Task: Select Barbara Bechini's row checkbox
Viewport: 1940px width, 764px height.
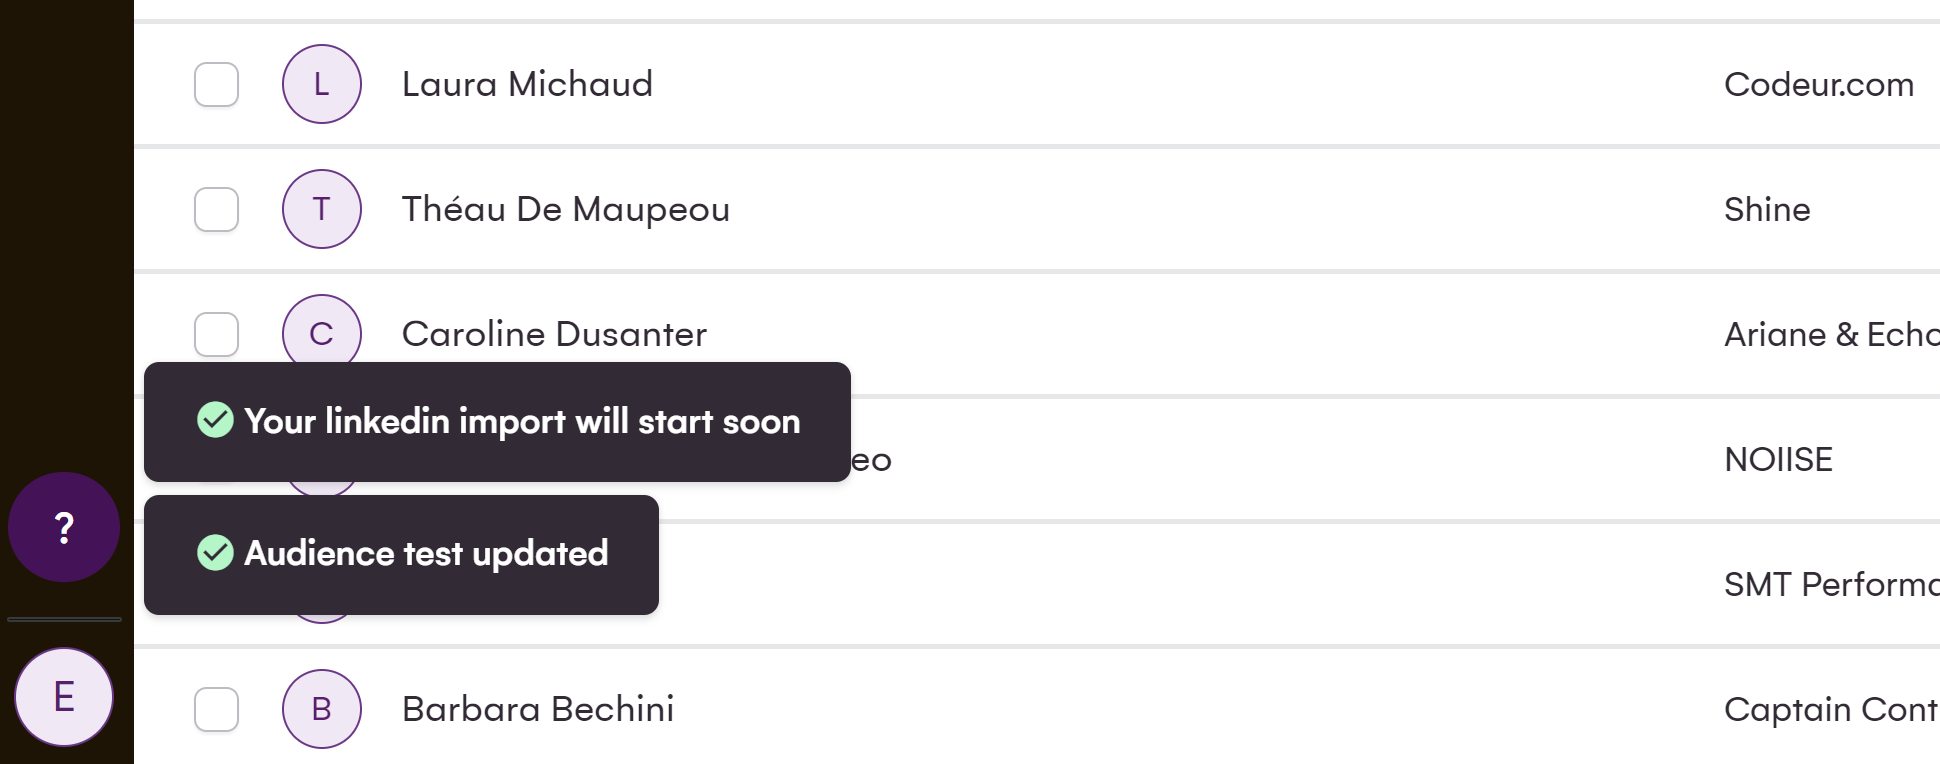Action: [216, 709]
